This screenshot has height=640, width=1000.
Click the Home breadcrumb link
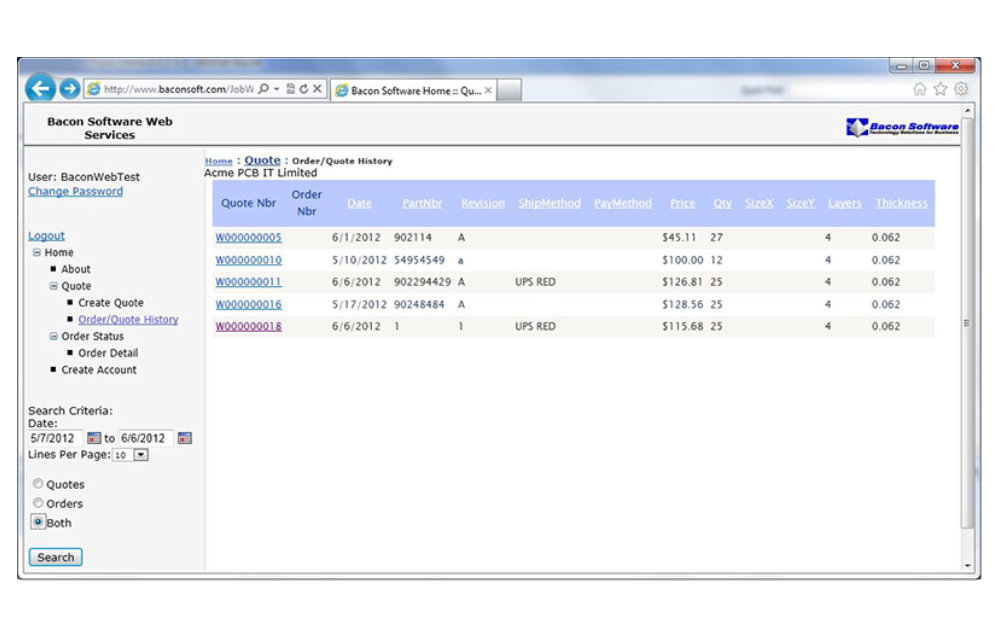click(x=218, y=161)
